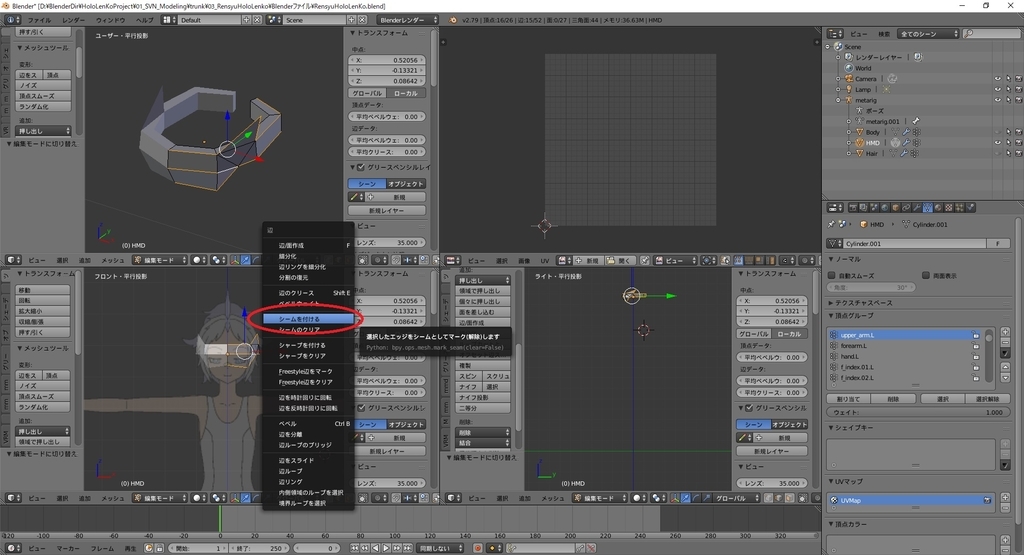Click the World icon in outliner

click(x=849, y=68)
